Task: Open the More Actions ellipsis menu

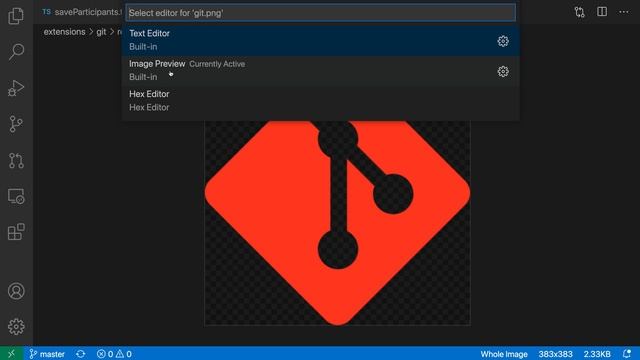Action: 624,12
